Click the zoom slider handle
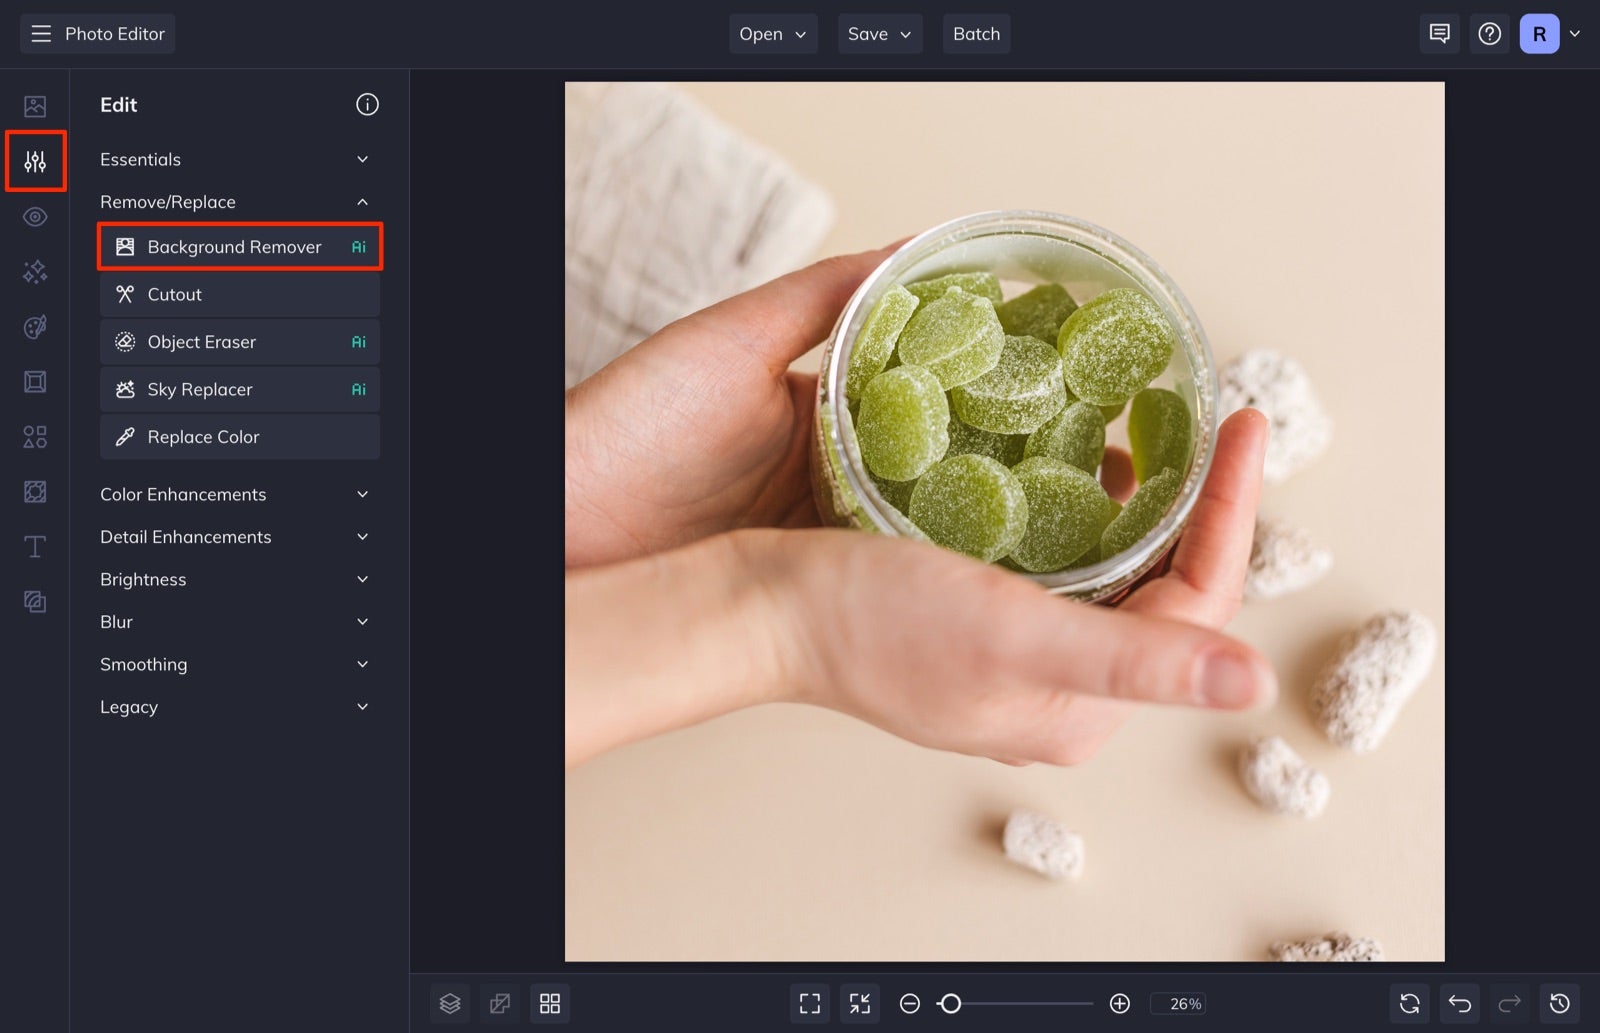Image resolution: width=1600 pixels, height=1033 pixels. click(951, 1003)
